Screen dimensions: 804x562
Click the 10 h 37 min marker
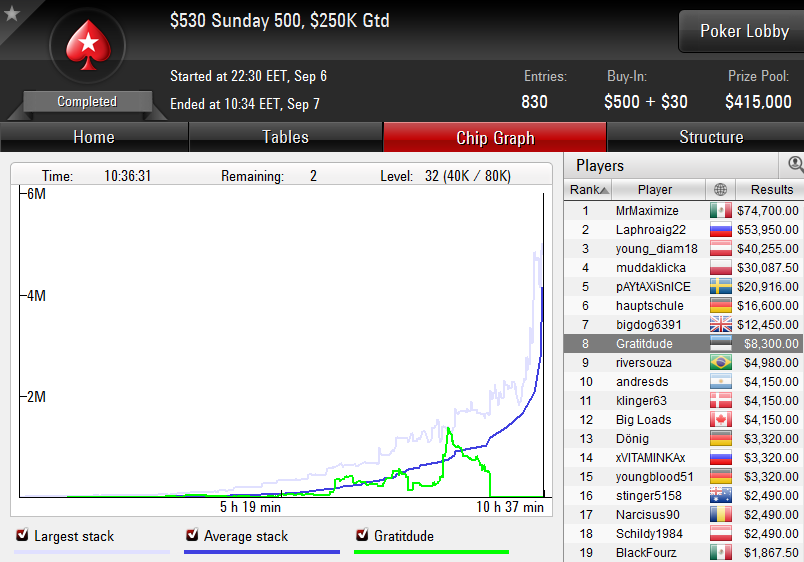pyautogui.click(x=510, y=507)
